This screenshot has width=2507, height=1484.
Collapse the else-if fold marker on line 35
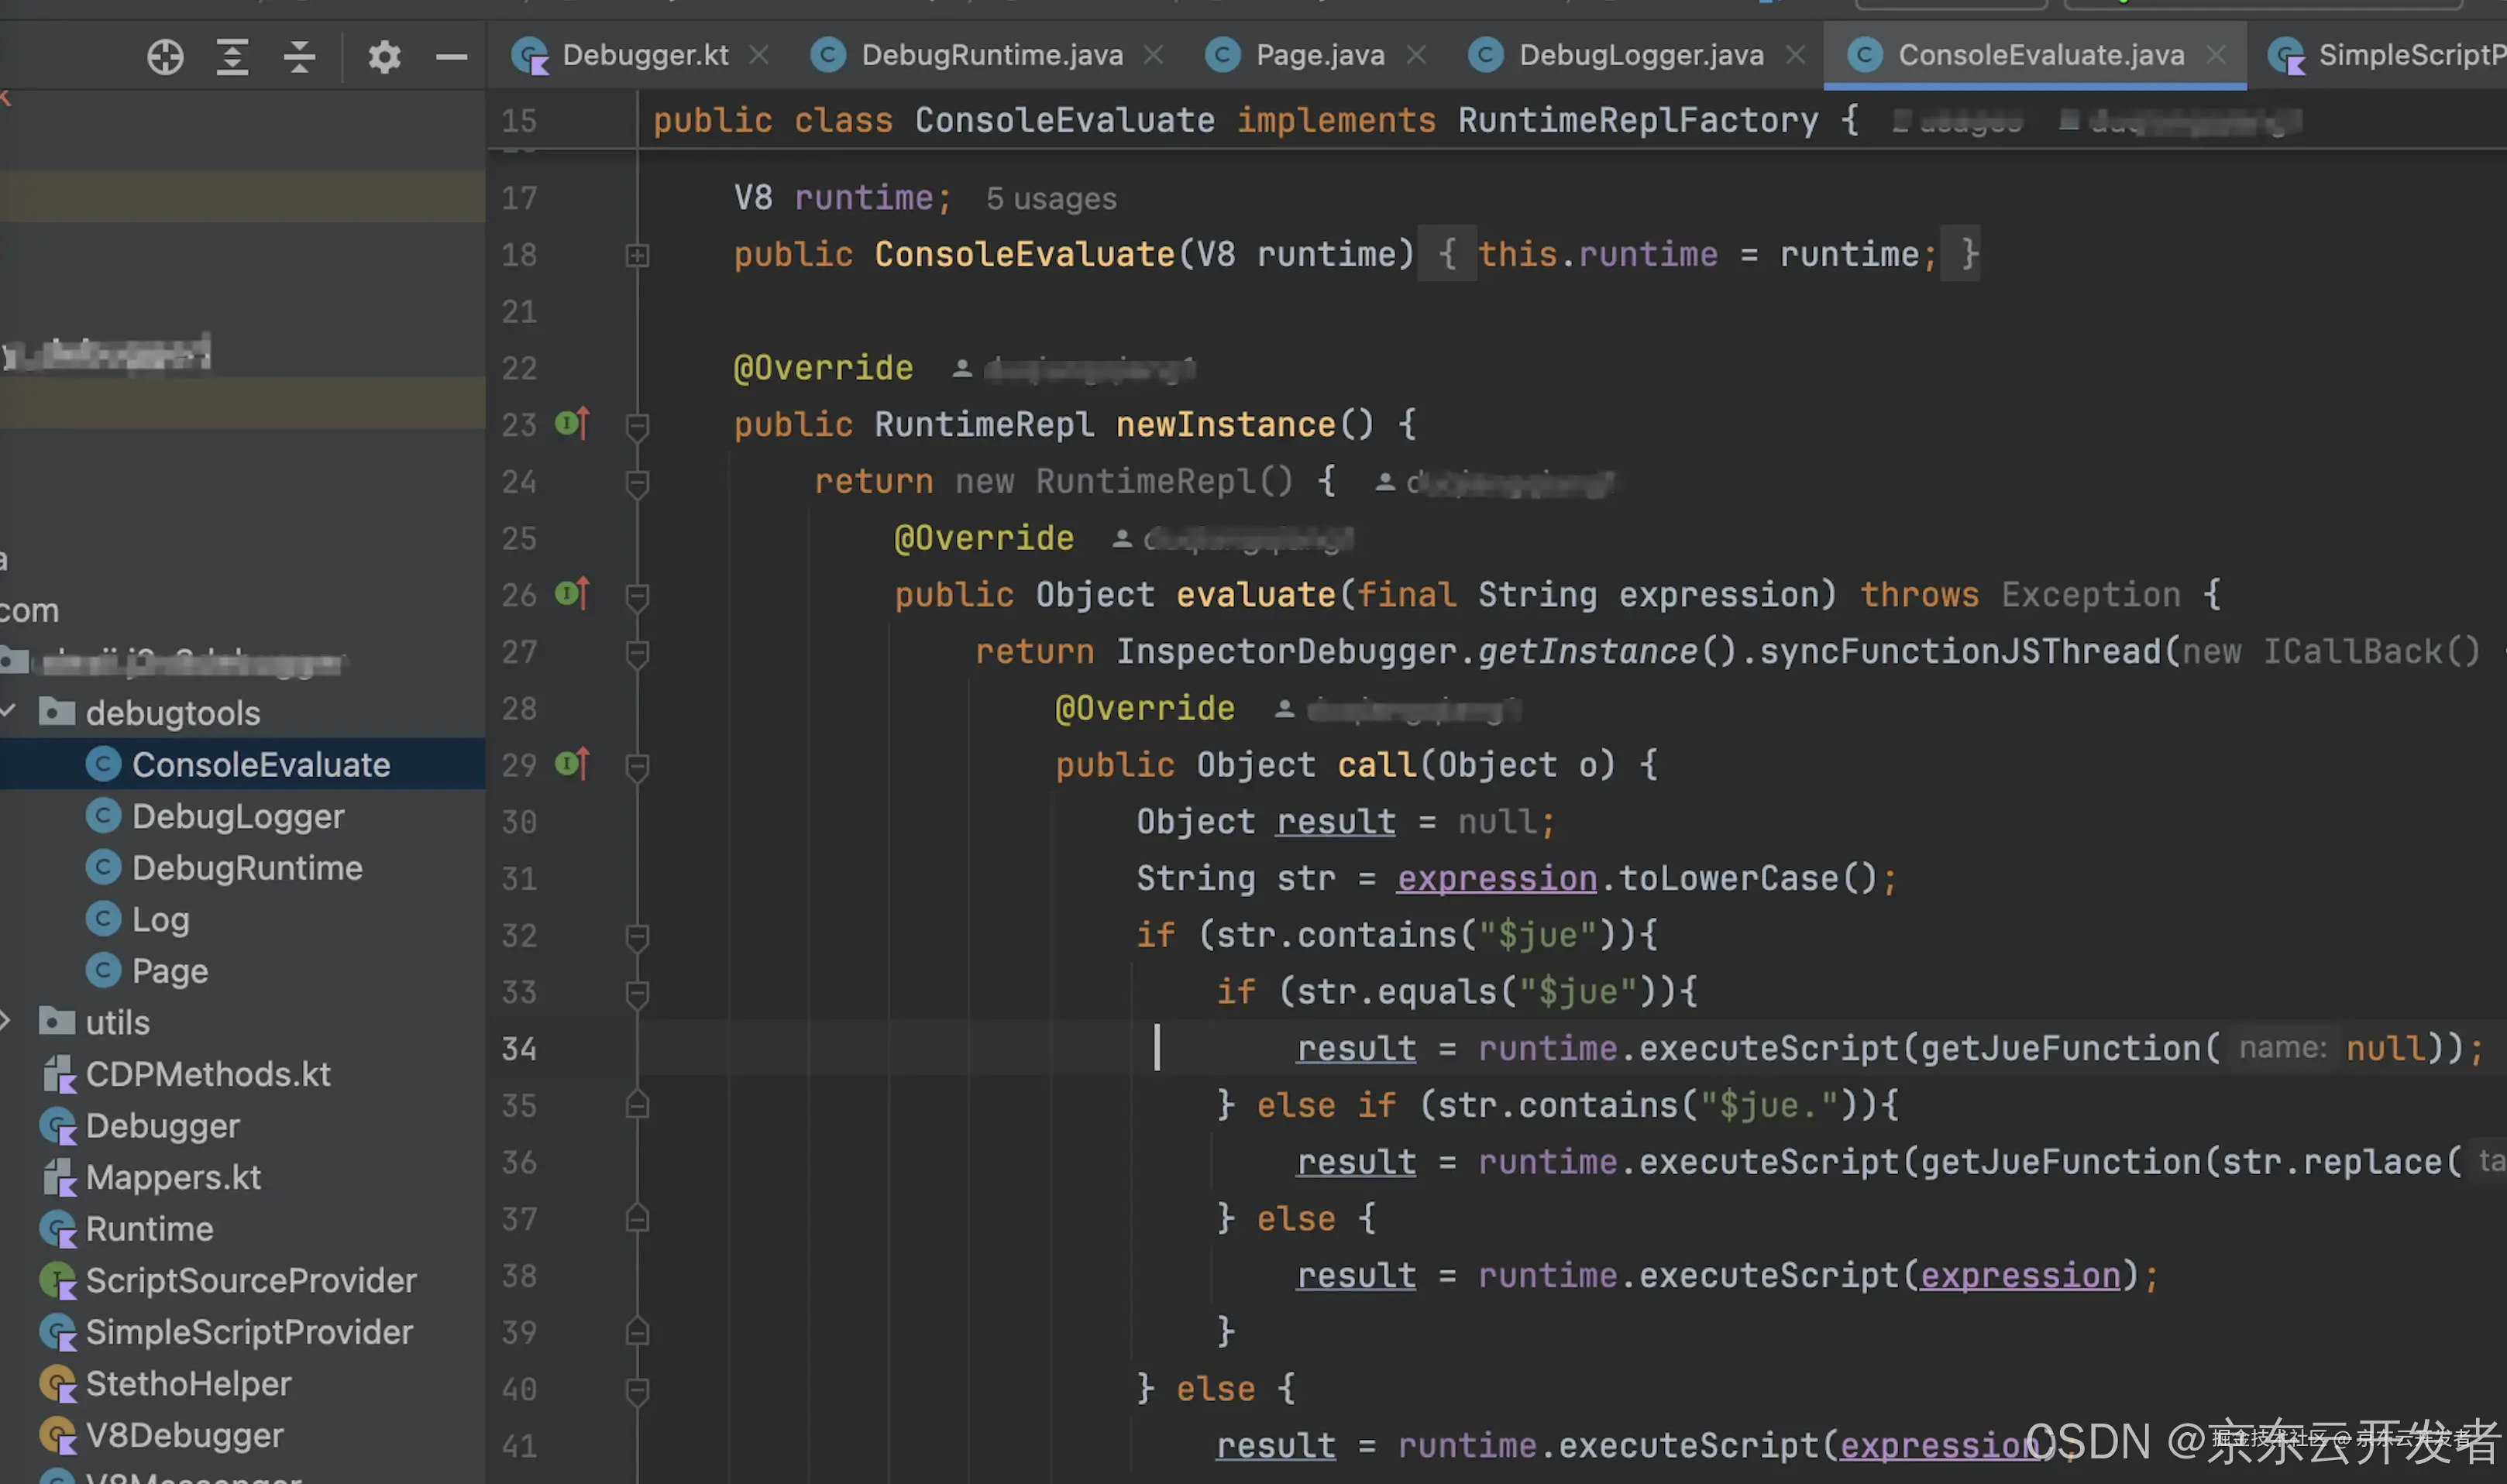(637, 1105)
